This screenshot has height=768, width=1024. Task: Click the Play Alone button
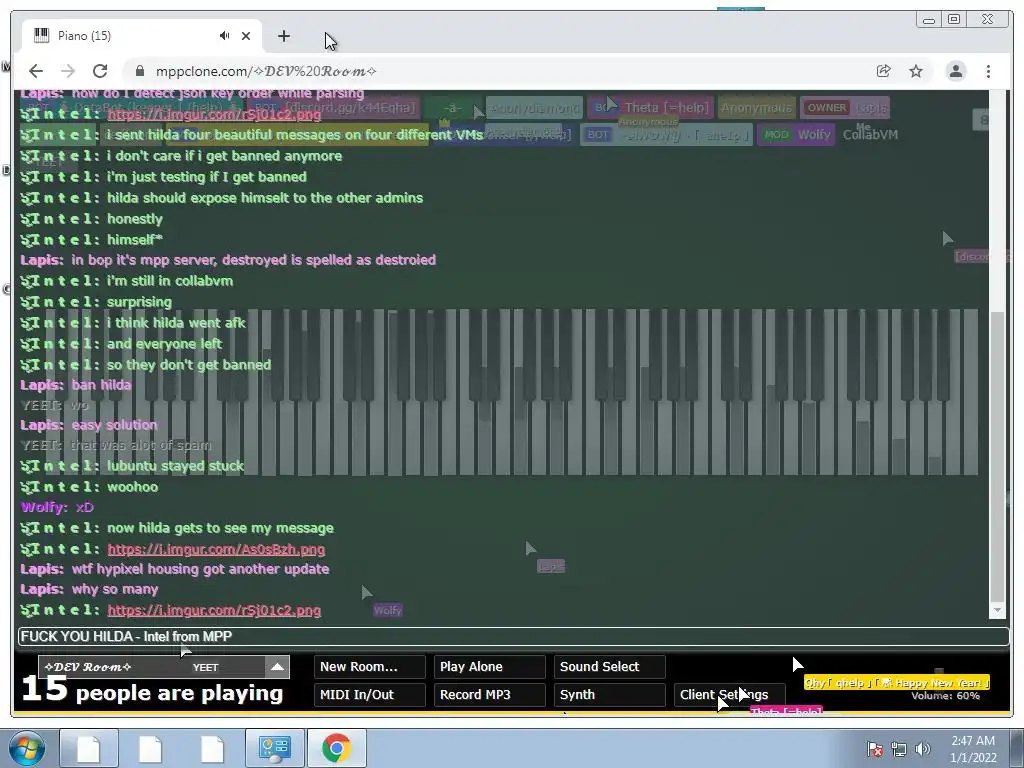[490, 667]
